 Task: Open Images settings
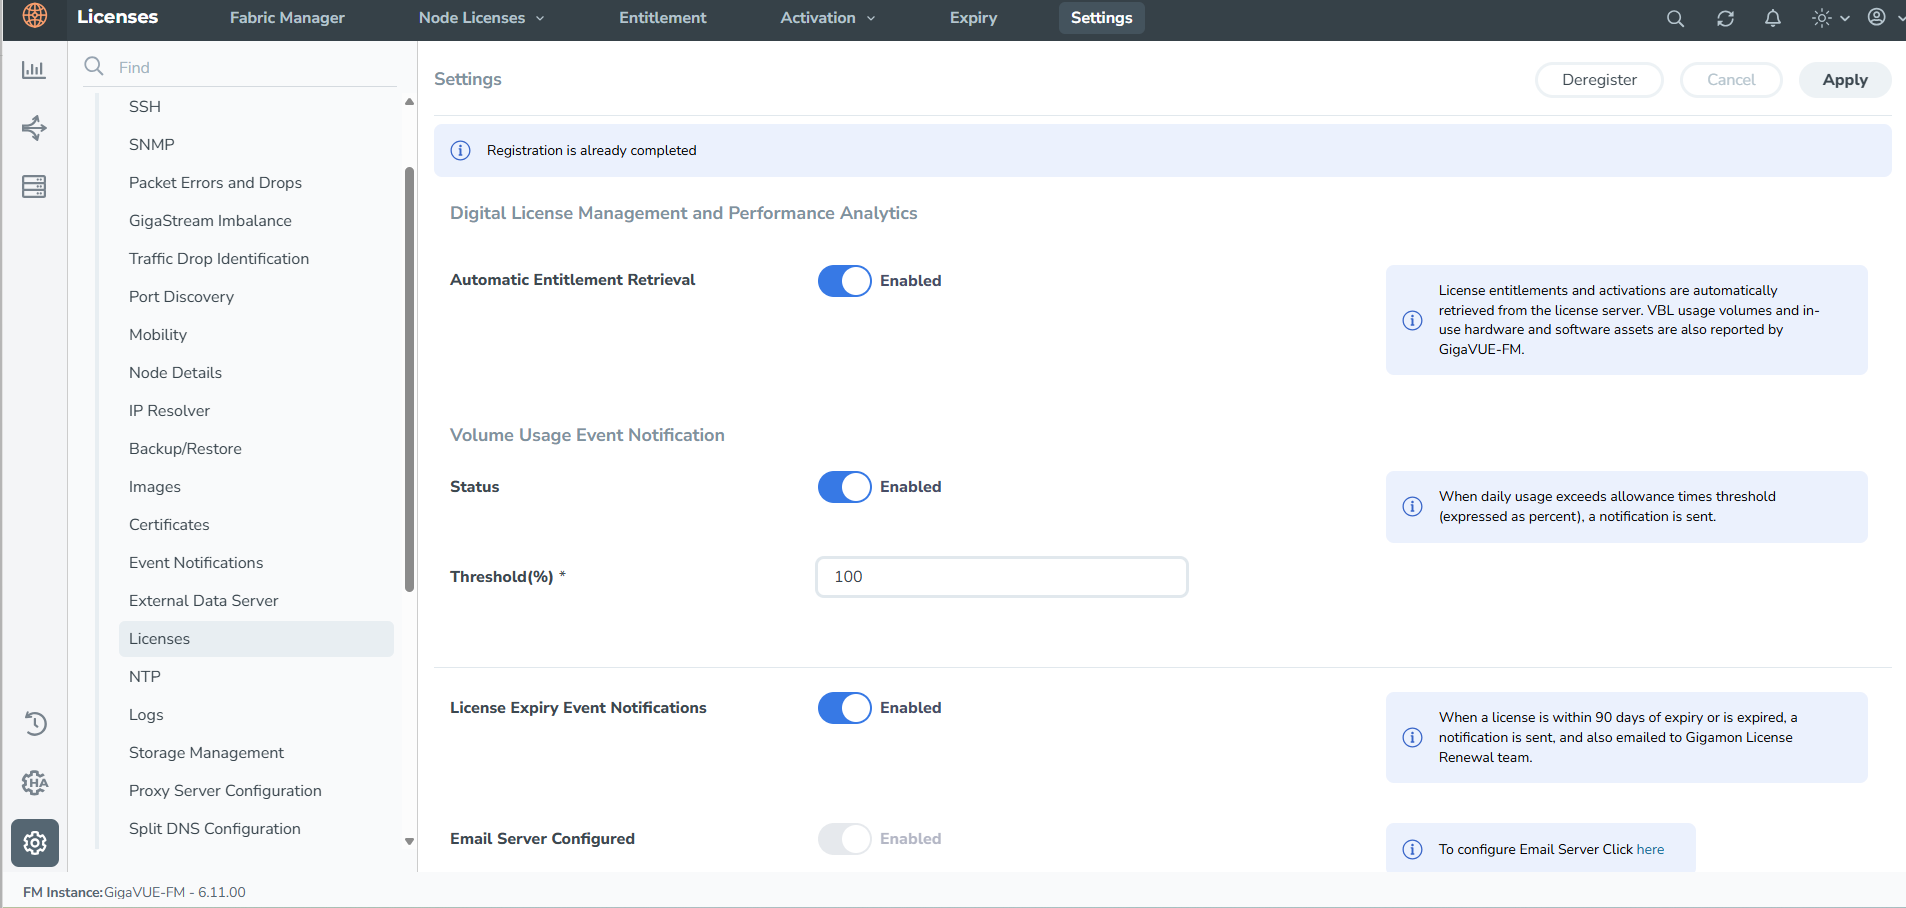(155, 486)
